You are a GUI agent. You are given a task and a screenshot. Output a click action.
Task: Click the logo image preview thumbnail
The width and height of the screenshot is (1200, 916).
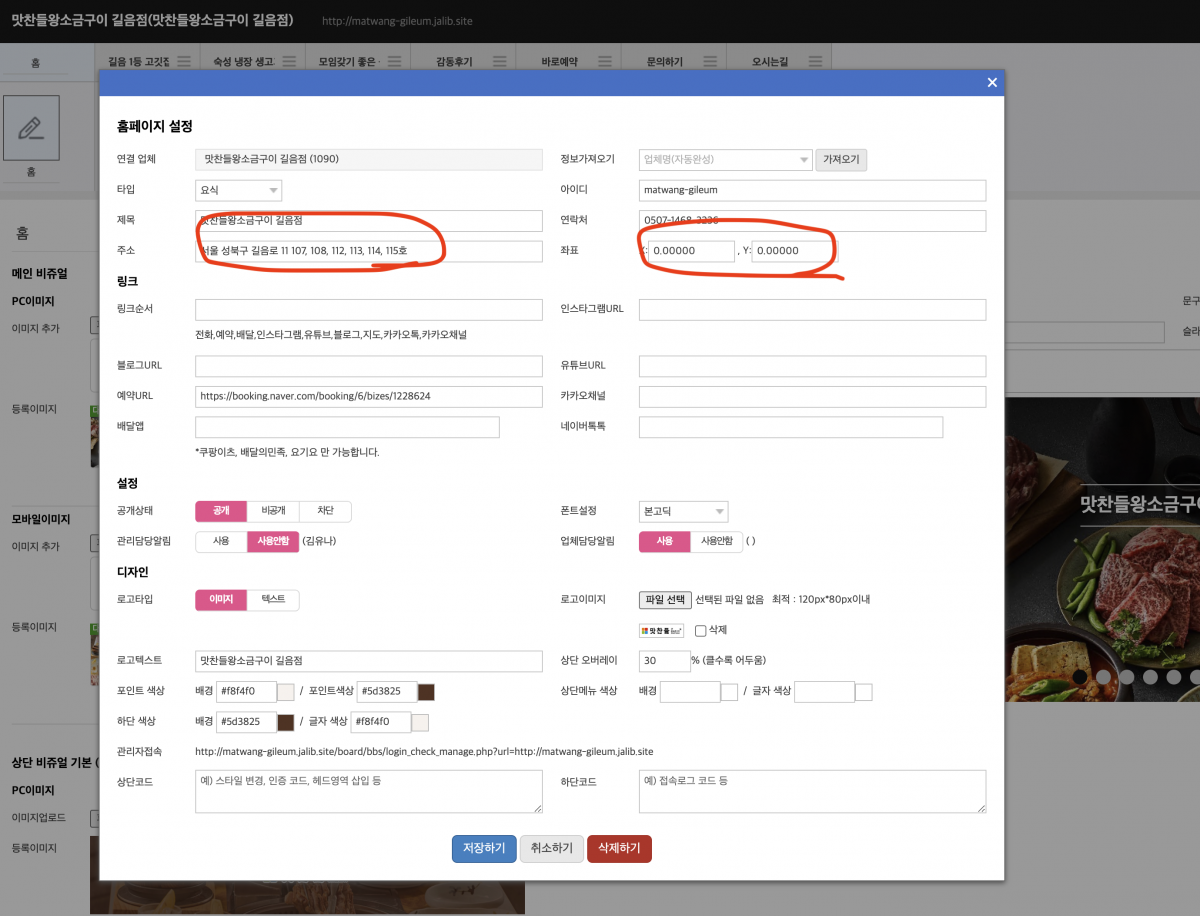point(661,631)
